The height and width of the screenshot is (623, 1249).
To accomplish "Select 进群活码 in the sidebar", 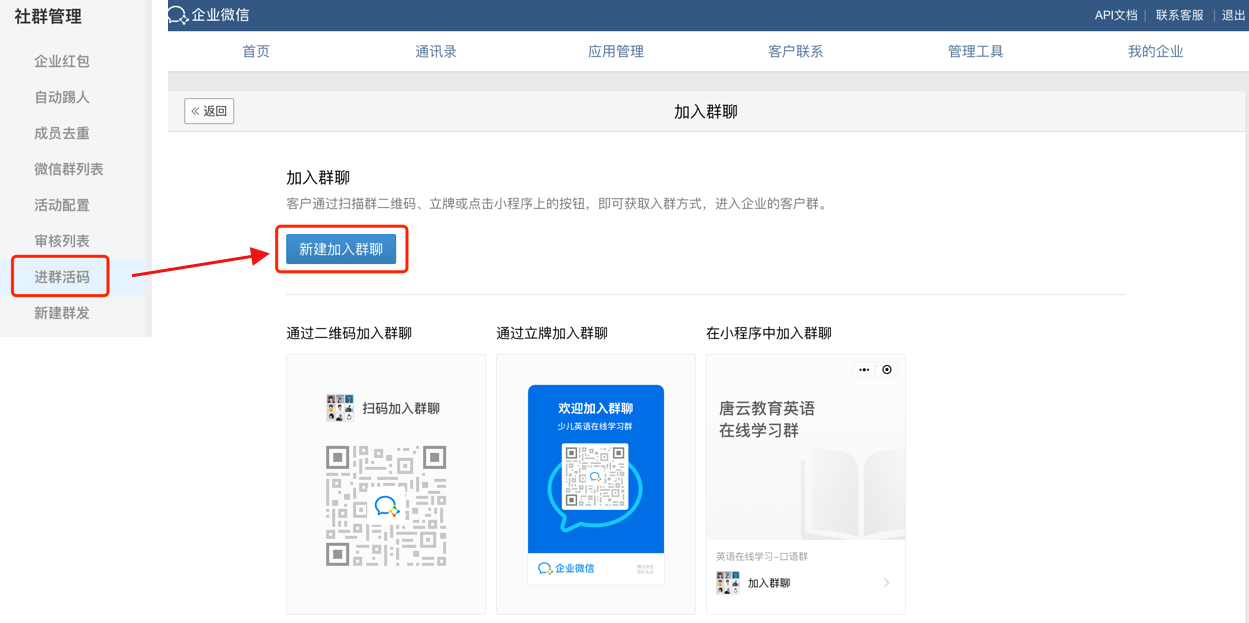I will click(x=62, y=277).
